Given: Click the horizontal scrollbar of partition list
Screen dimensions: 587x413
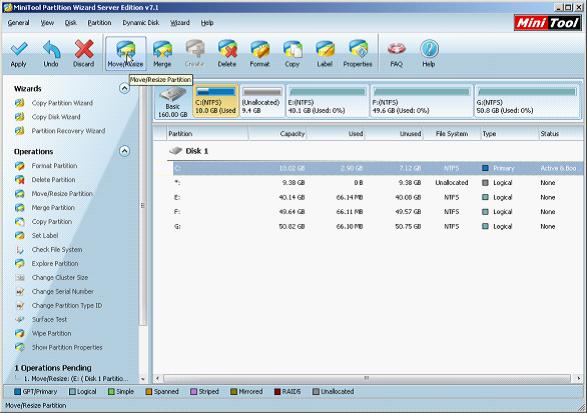Looking at the screenshot, I should point(367,378).
